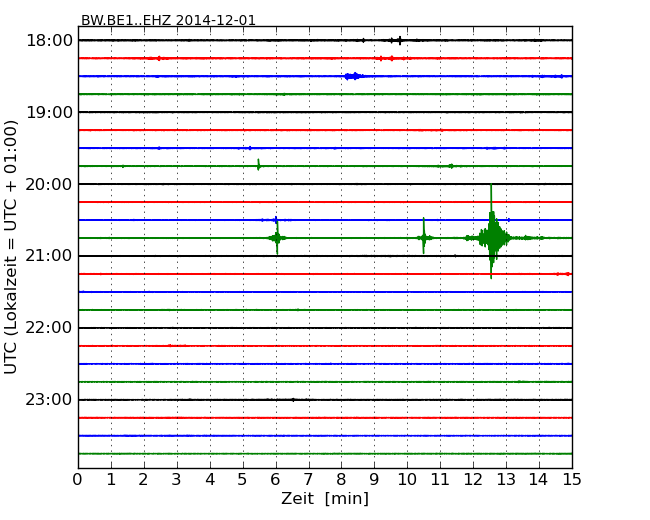Select the 19:00 time label
Image resolution: width=650 pixels, height=520 pixels.
click(x=49, y=112)
